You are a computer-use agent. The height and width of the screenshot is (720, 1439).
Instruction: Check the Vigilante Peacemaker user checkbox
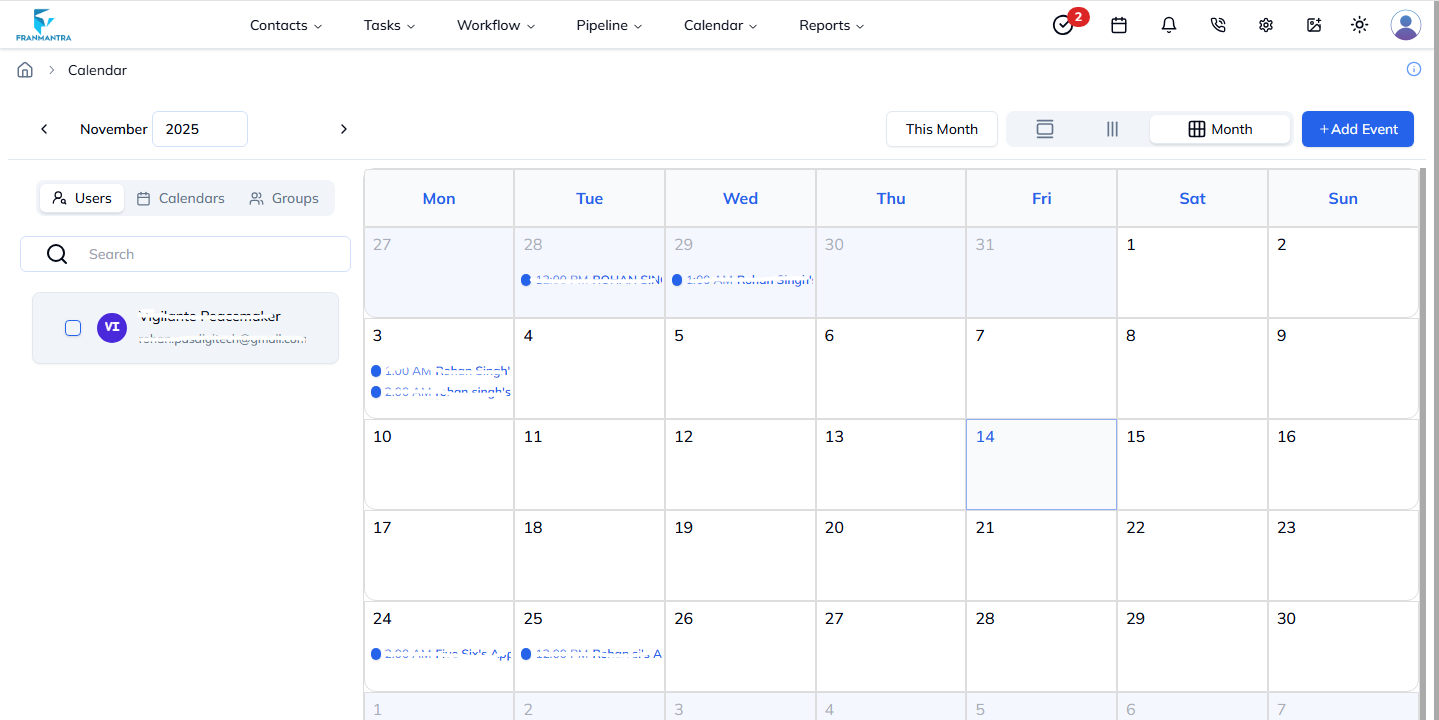[x=73, y=327]
